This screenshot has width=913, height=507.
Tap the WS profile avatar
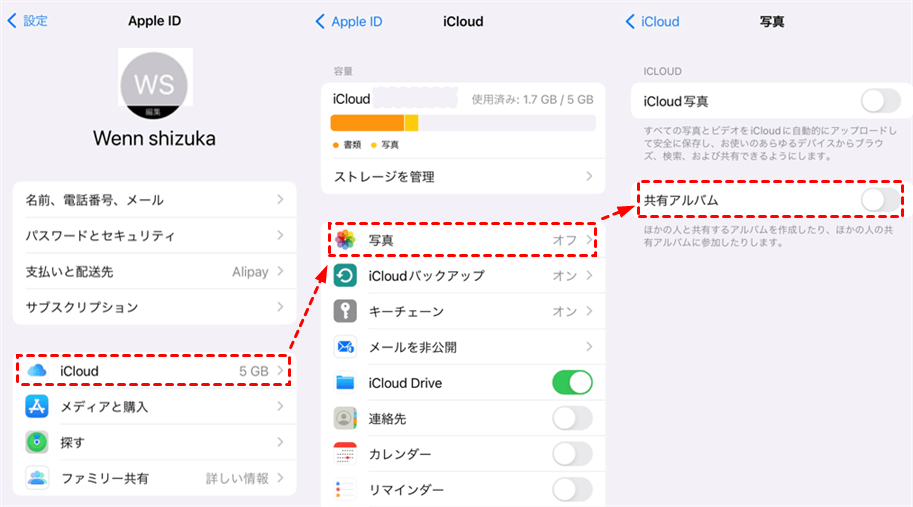pos(154,85)
